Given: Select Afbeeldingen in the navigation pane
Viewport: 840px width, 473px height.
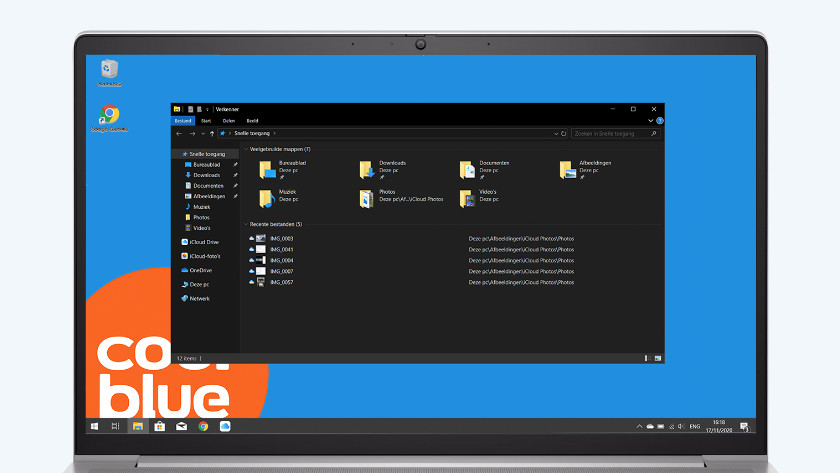Looking at the screenshot, I should pos(209,197).
